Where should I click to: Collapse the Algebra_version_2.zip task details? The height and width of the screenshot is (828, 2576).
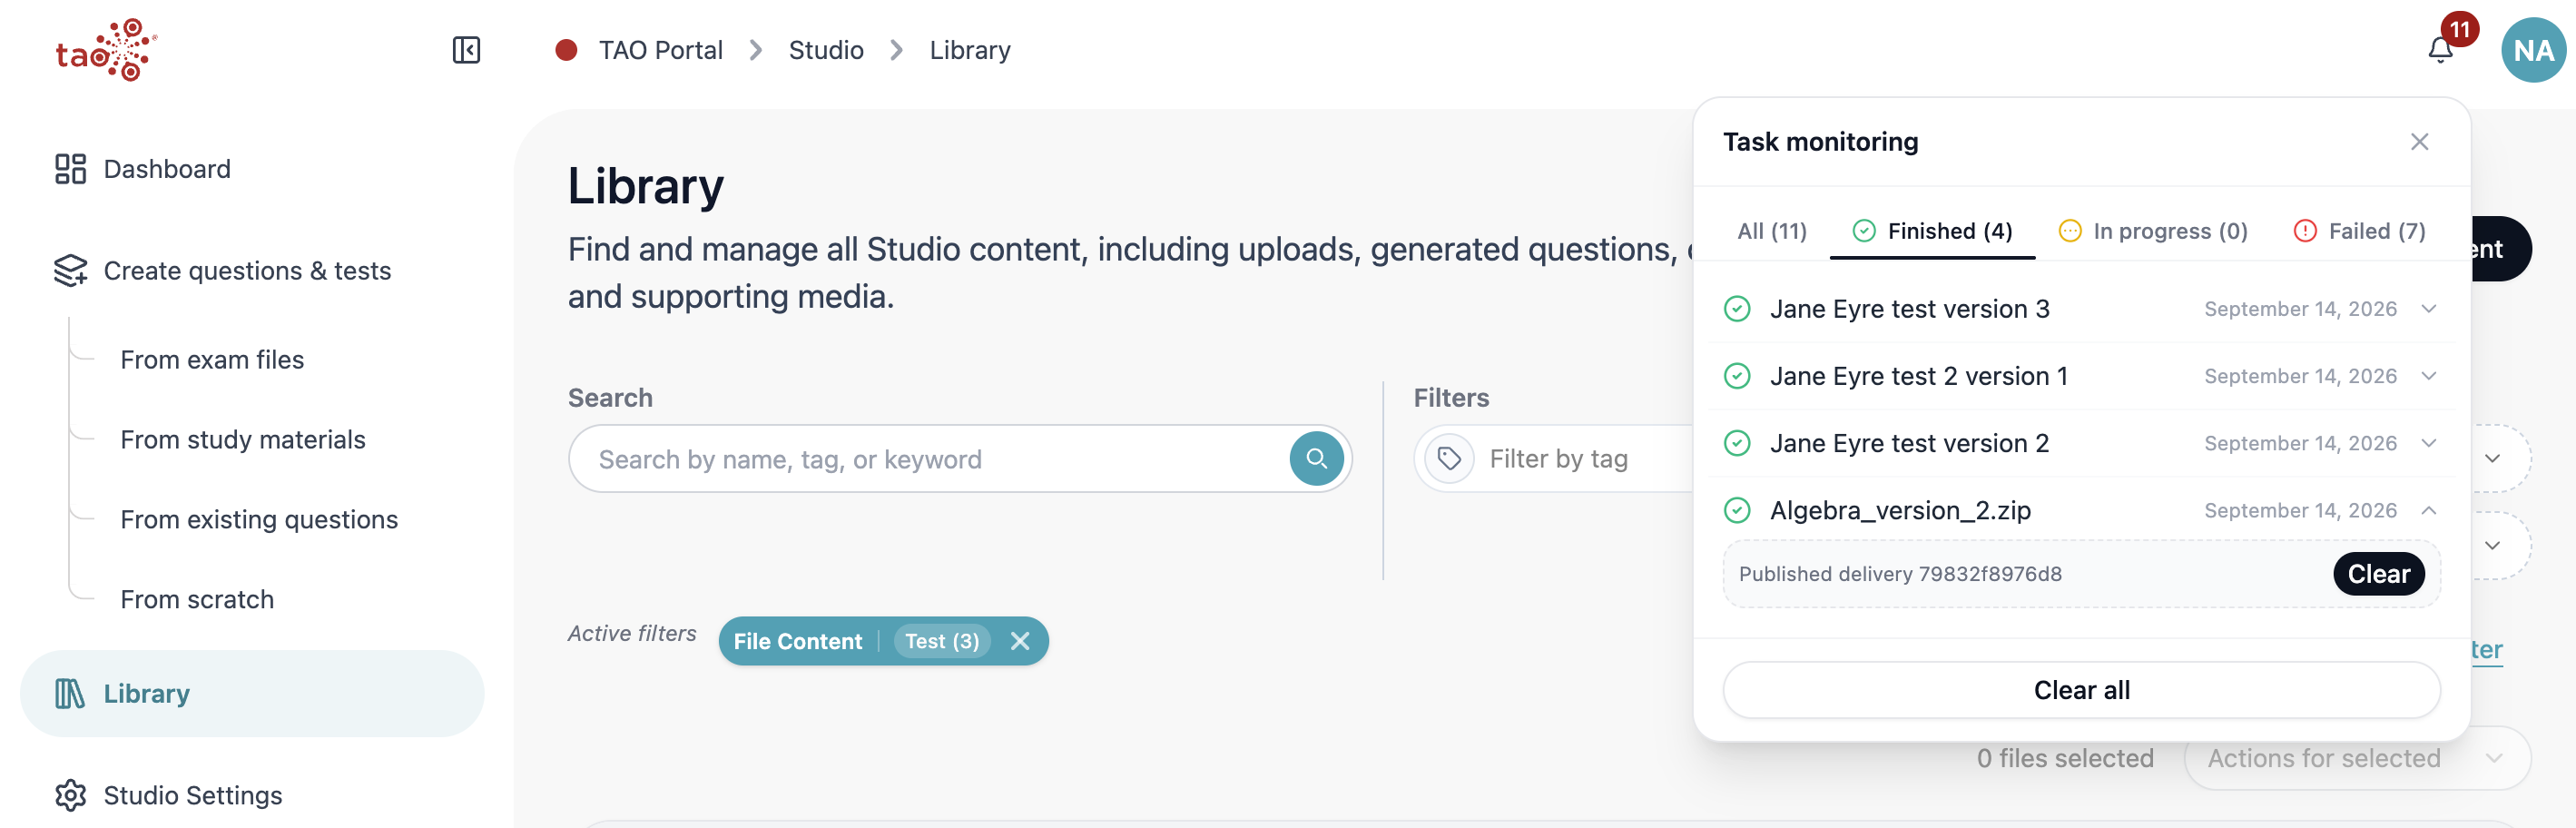tap(2428, 511)
